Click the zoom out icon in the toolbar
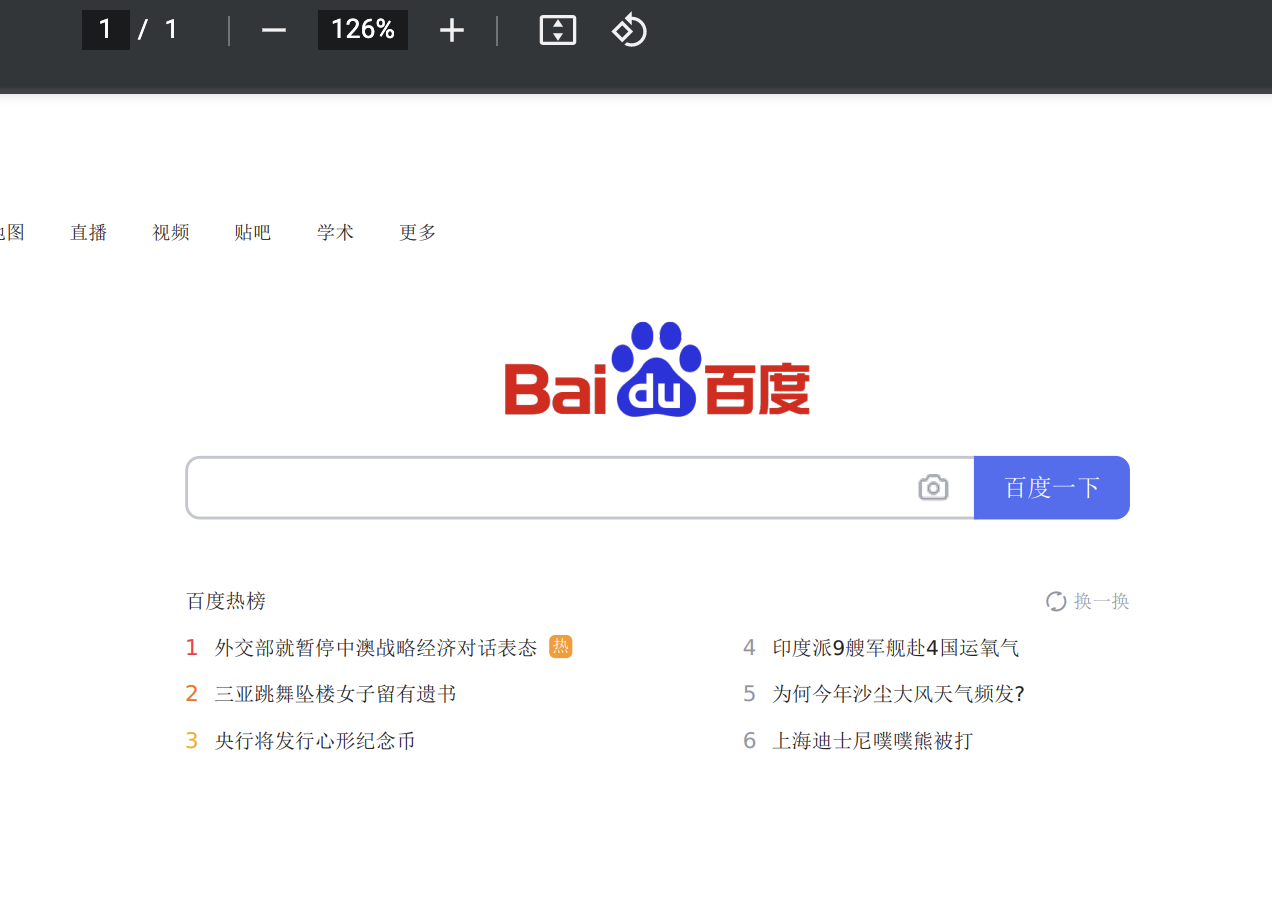 pyautogui.click(x=273, y=30)
